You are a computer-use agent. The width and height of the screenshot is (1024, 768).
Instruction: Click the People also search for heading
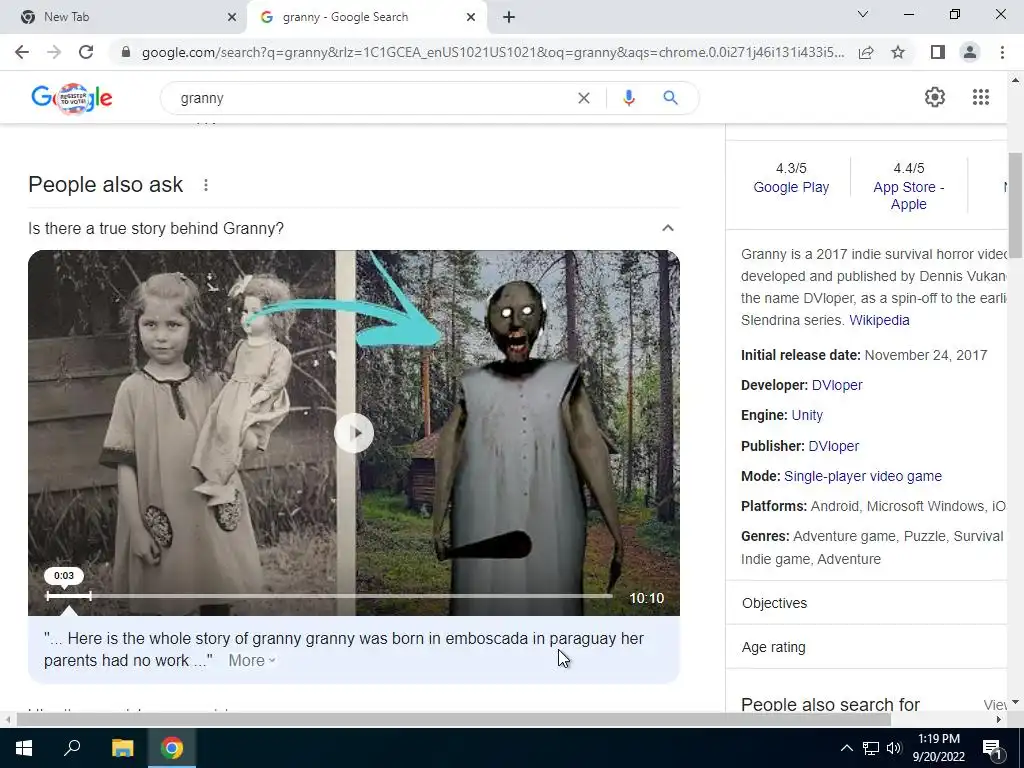coord(830,704)
